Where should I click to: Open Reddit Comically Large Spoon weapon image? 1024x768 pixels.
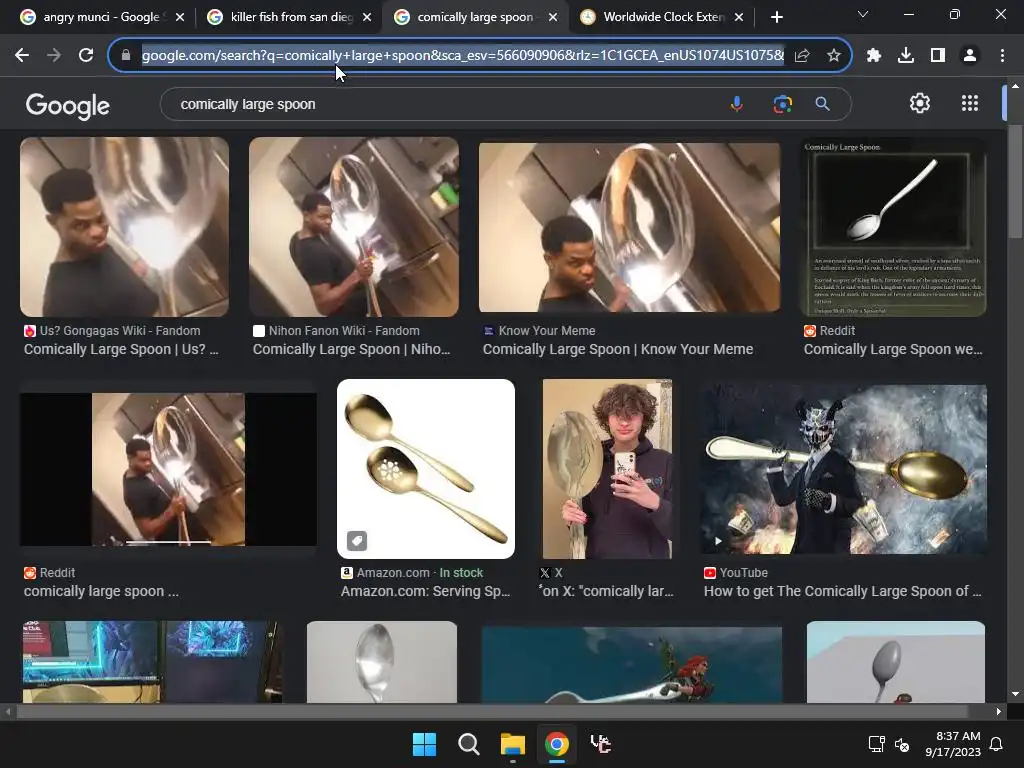(x=893, y=227)
